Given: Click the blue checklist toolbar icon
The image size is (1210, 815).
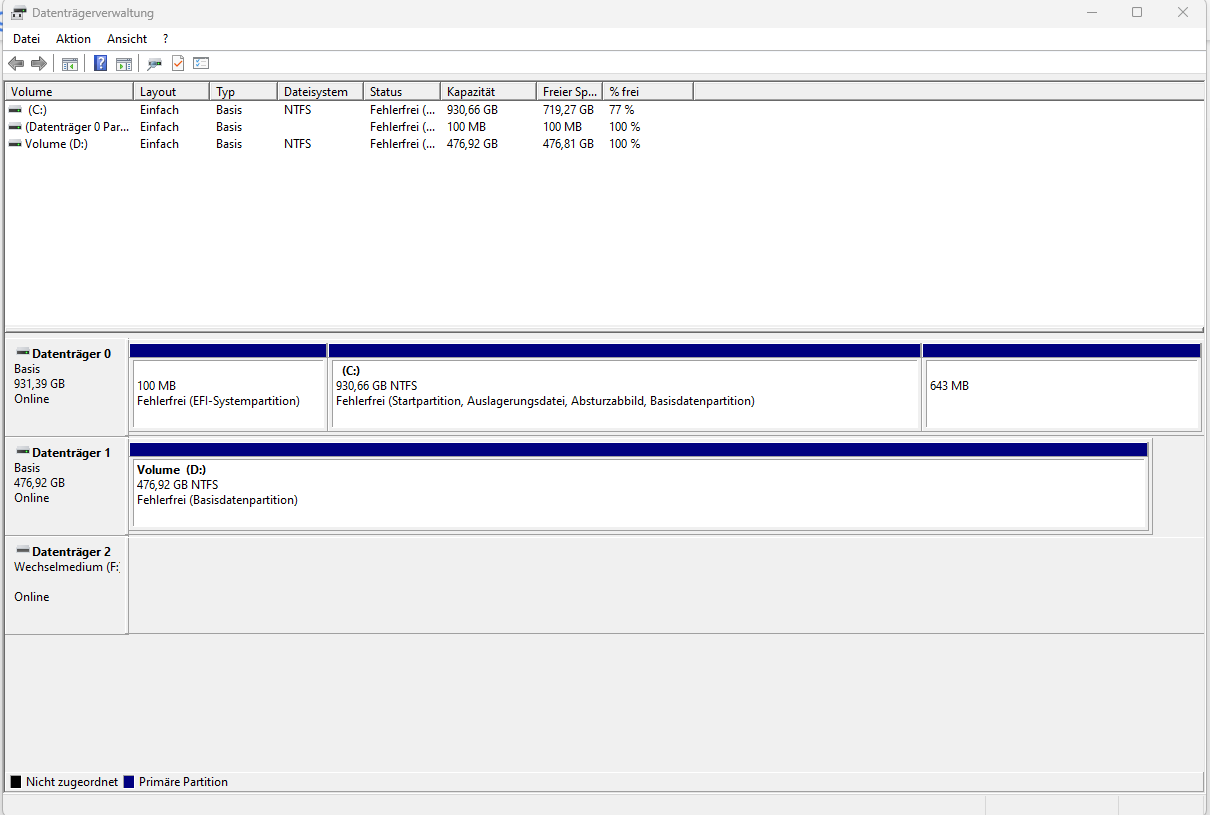Looking at the screenshot, I should 200,63.
